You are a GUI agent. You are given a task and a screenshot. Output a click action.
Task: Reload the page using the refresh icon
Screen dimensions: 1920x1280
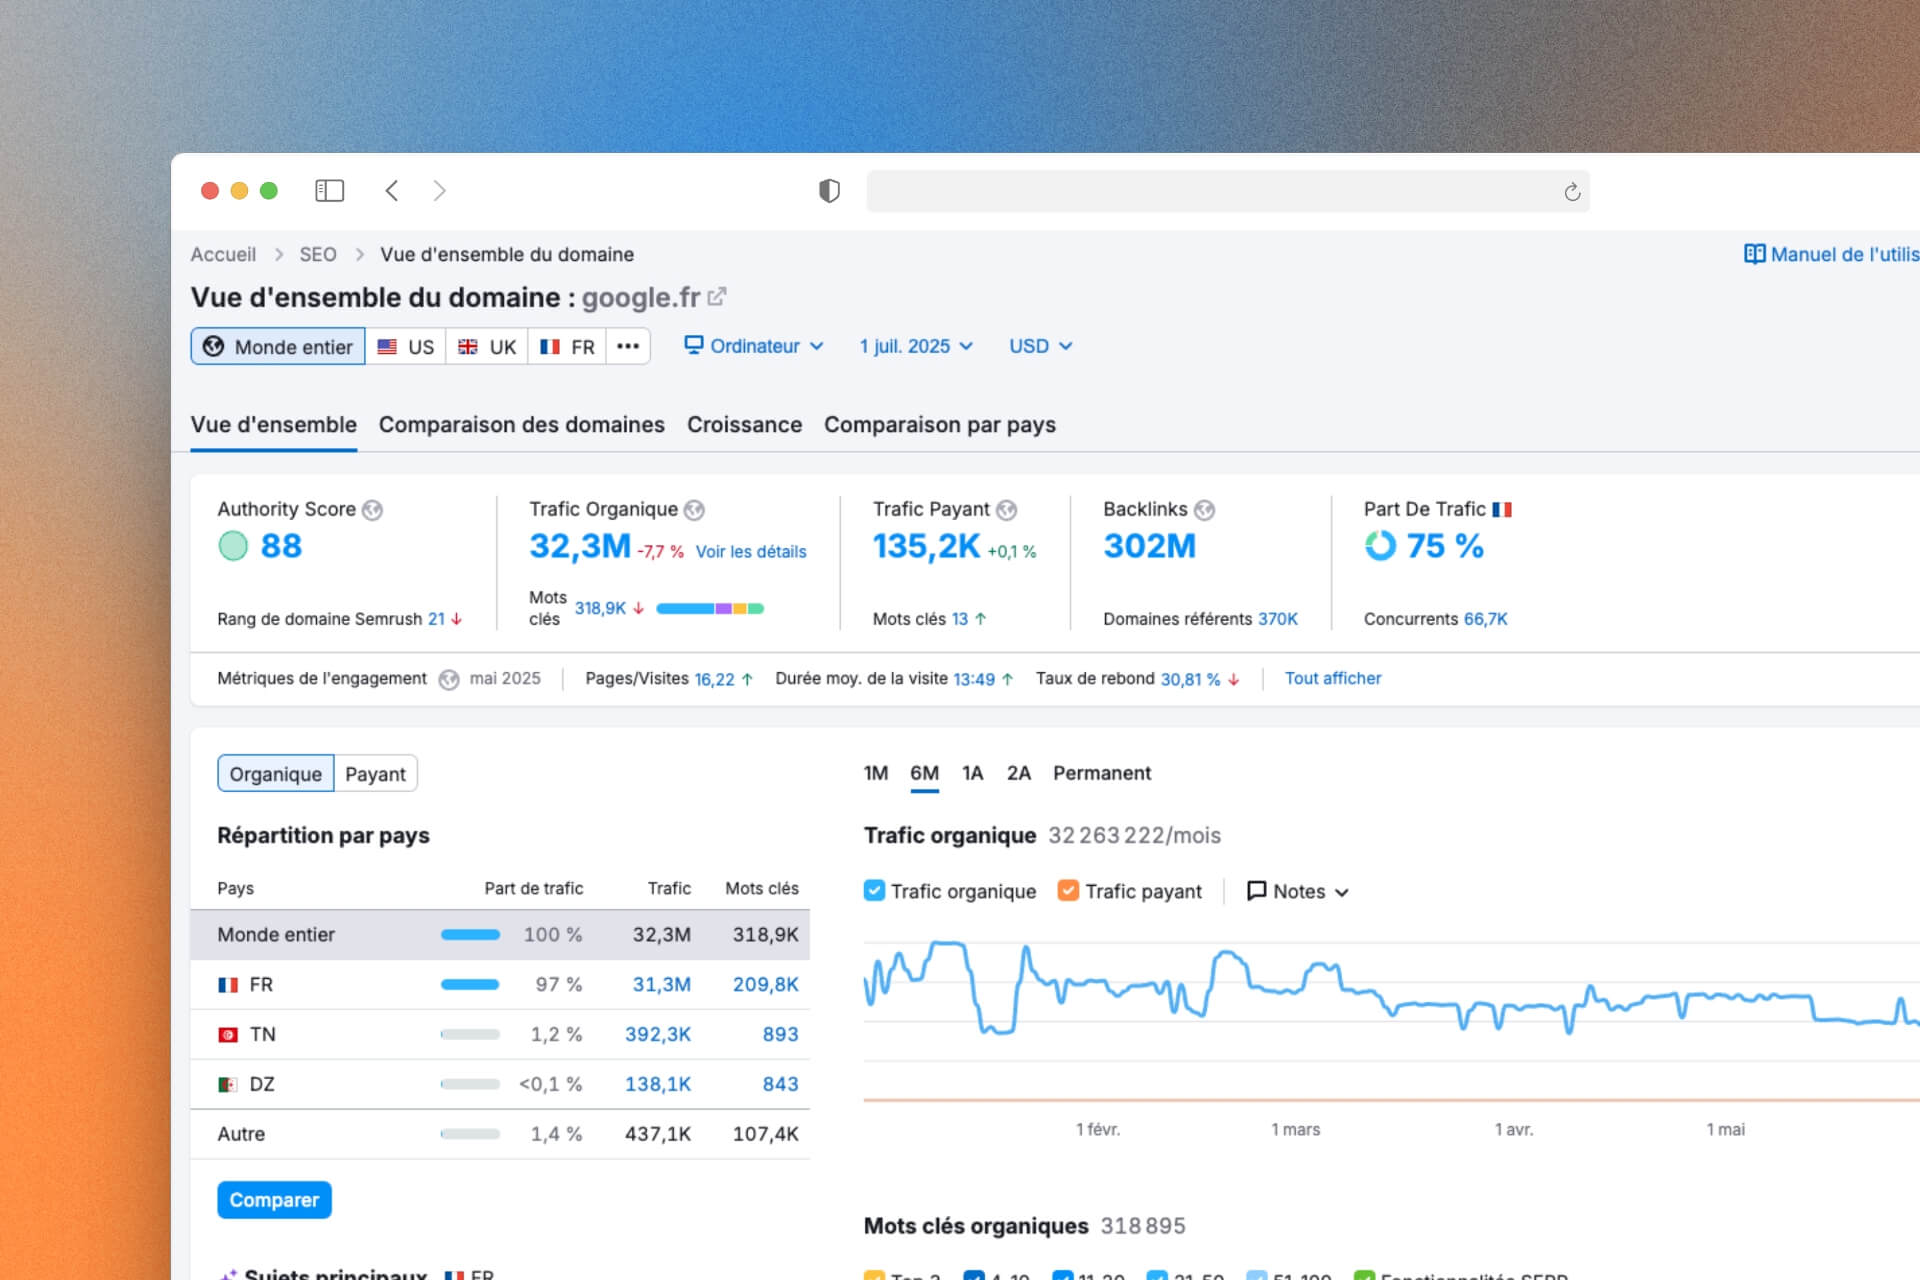[x=1572, y=192]
